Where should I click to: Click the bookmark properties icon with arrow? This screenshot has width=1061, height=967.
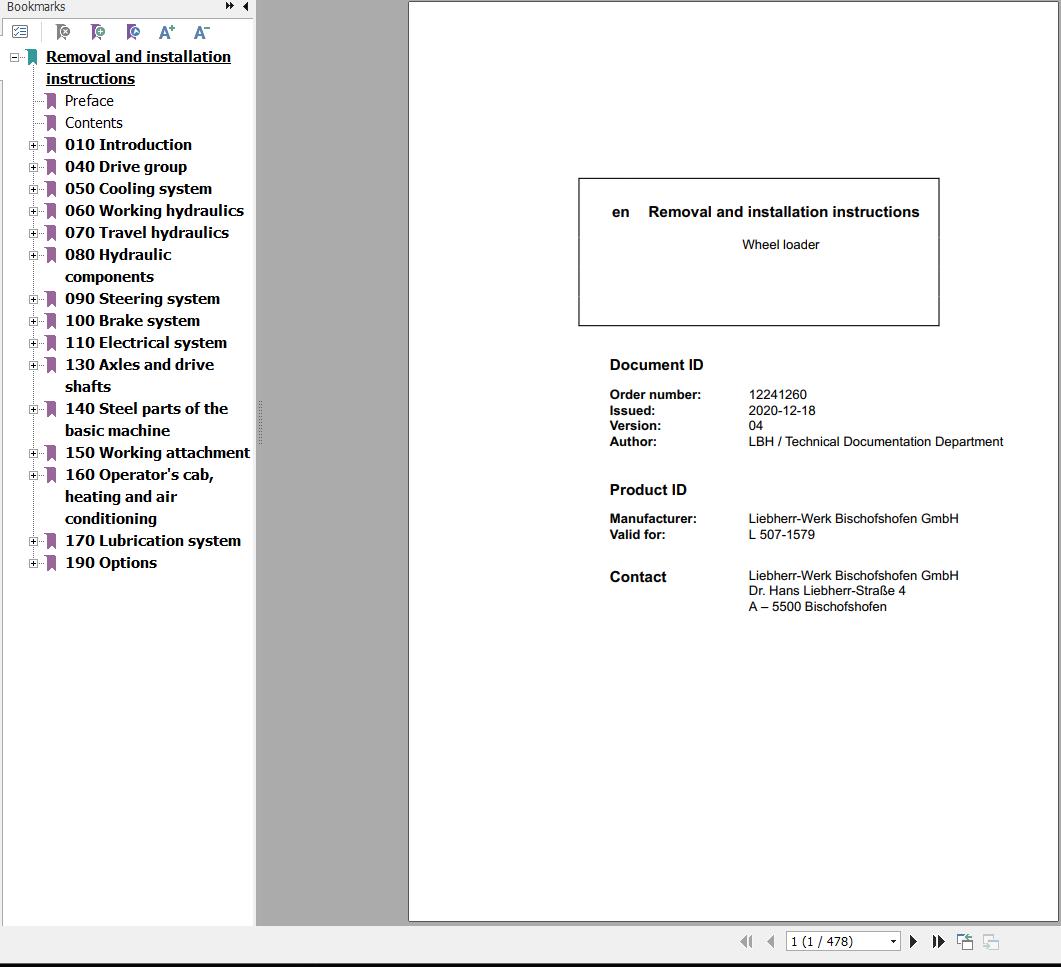(x=133, y=32)
